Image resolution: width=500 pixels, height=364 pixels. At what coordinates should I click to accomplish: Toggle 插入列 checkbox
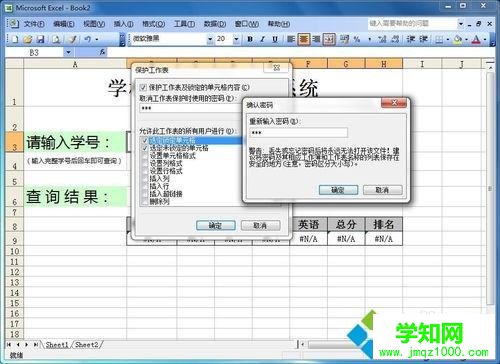click(x=145, y=178)
